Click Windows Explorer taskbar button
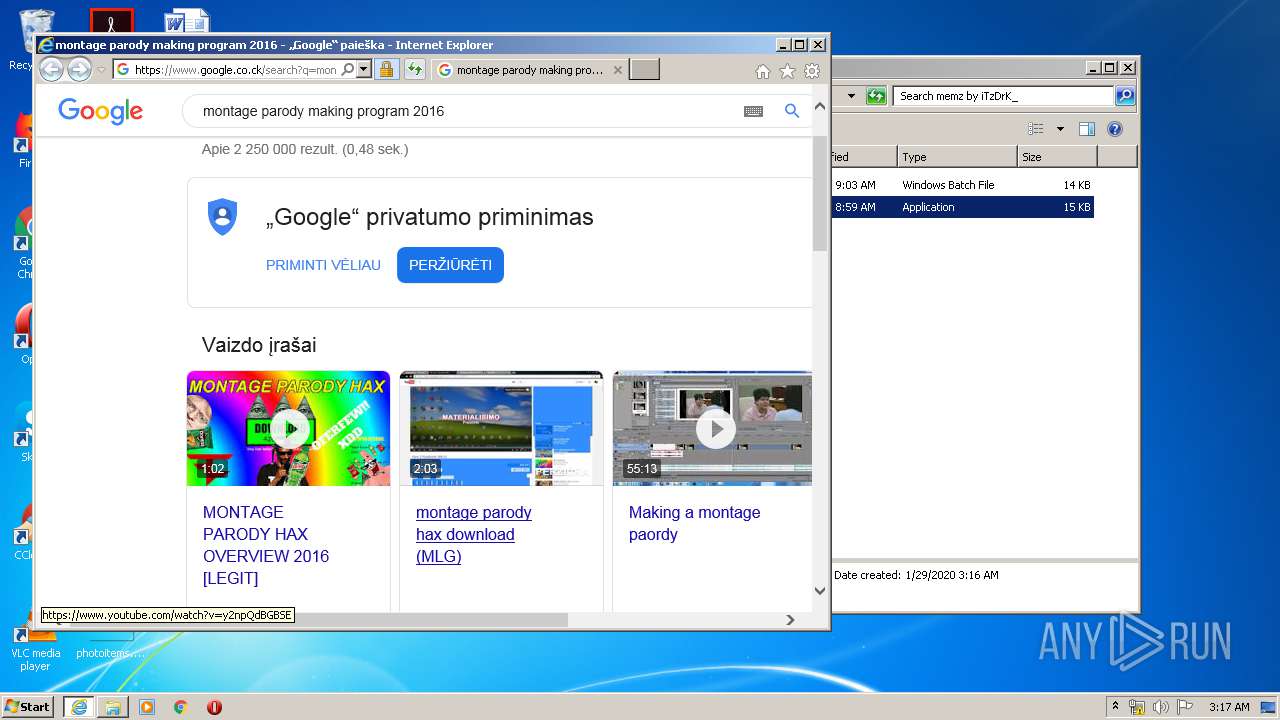 tap(113, 706)
